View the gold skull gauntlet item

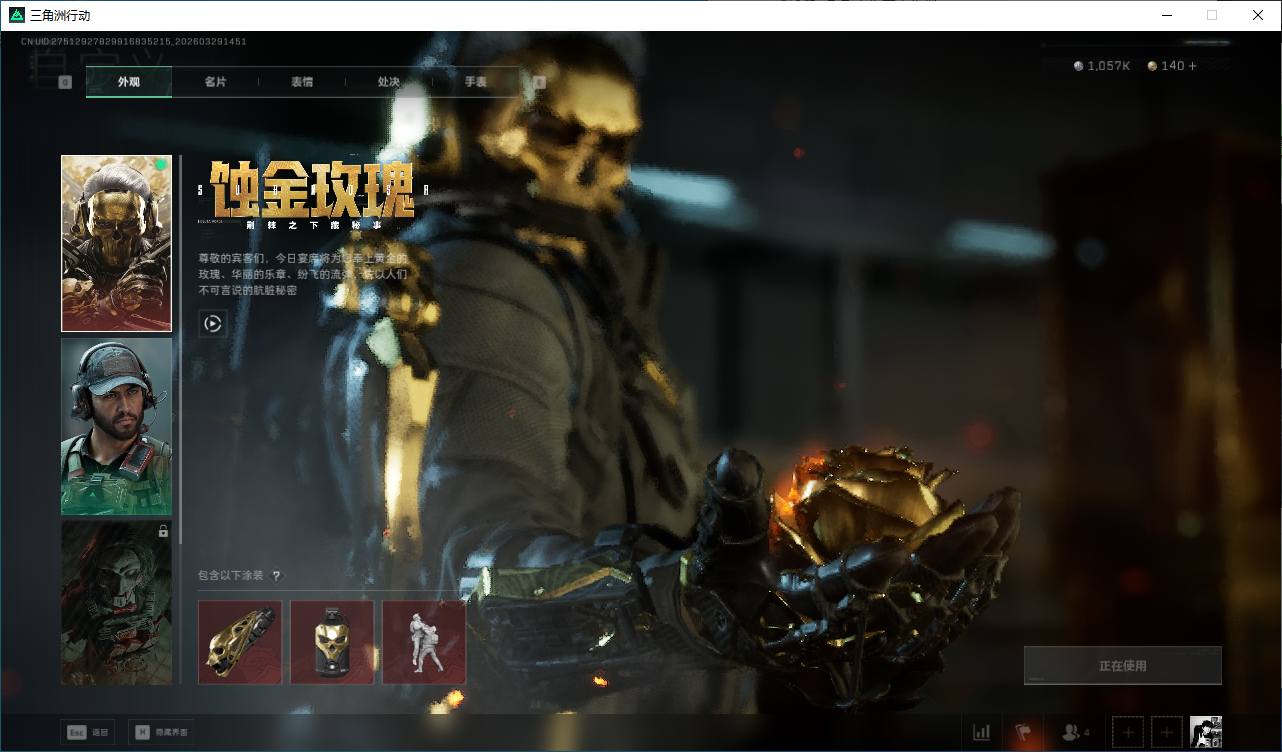pyautogui.click(x=240, y=642)
